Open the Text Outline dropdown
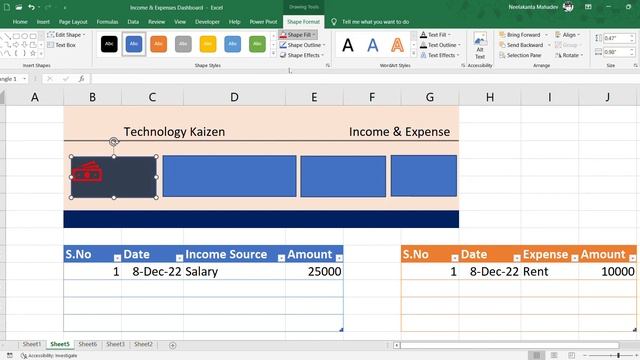 (440, 45)
